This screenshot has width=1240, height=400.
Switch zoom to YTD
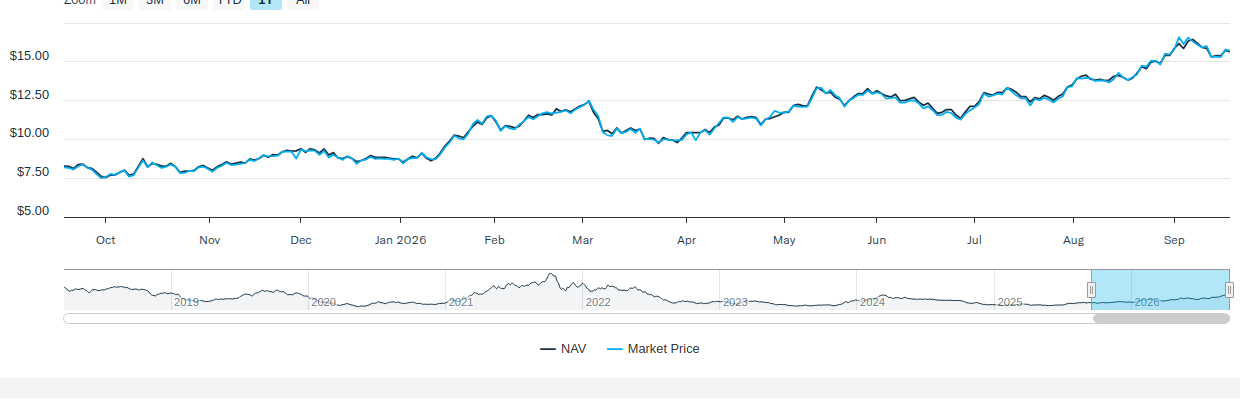coord(229,3)
